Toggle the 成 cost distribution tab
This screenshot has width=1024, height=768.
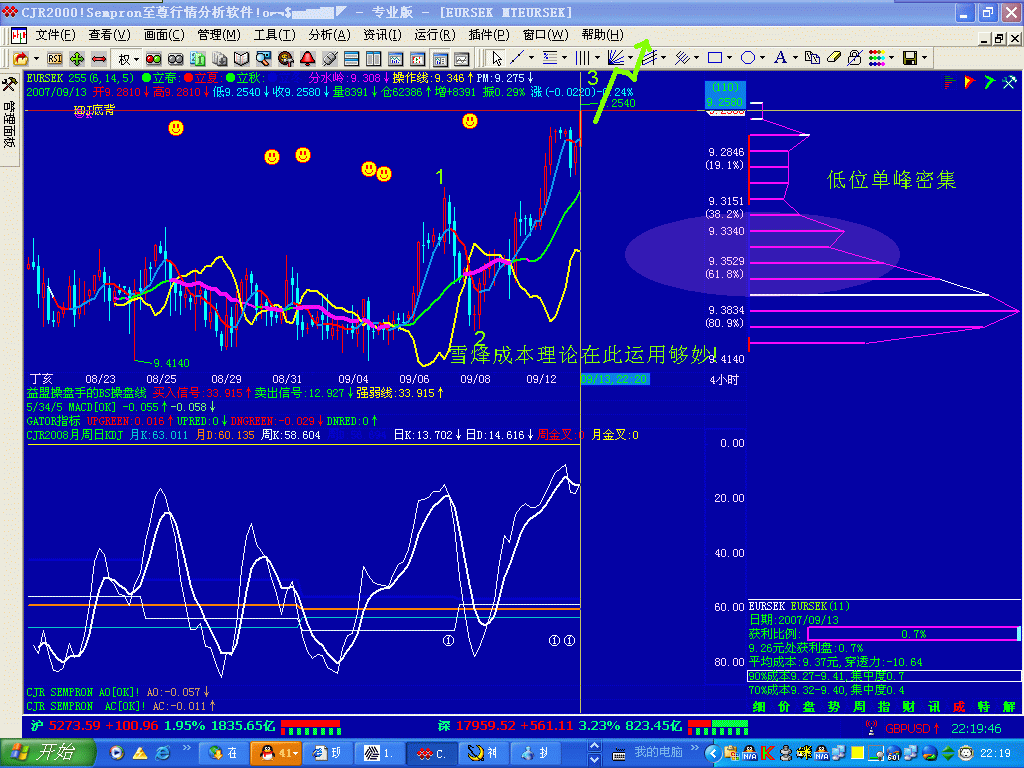pos(958,707)
